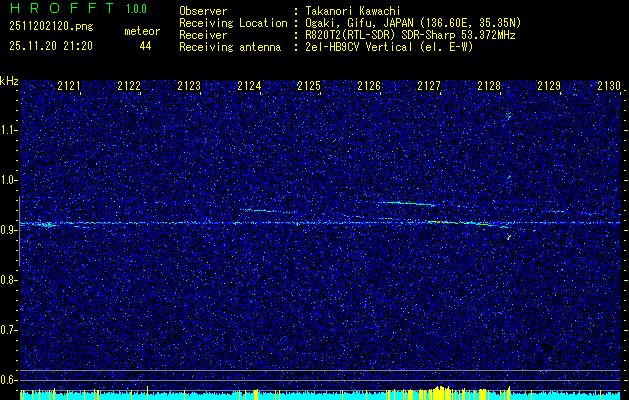The image size is (629, 400).
Task: Click the Receiver field label
Action: click(203, 35)
